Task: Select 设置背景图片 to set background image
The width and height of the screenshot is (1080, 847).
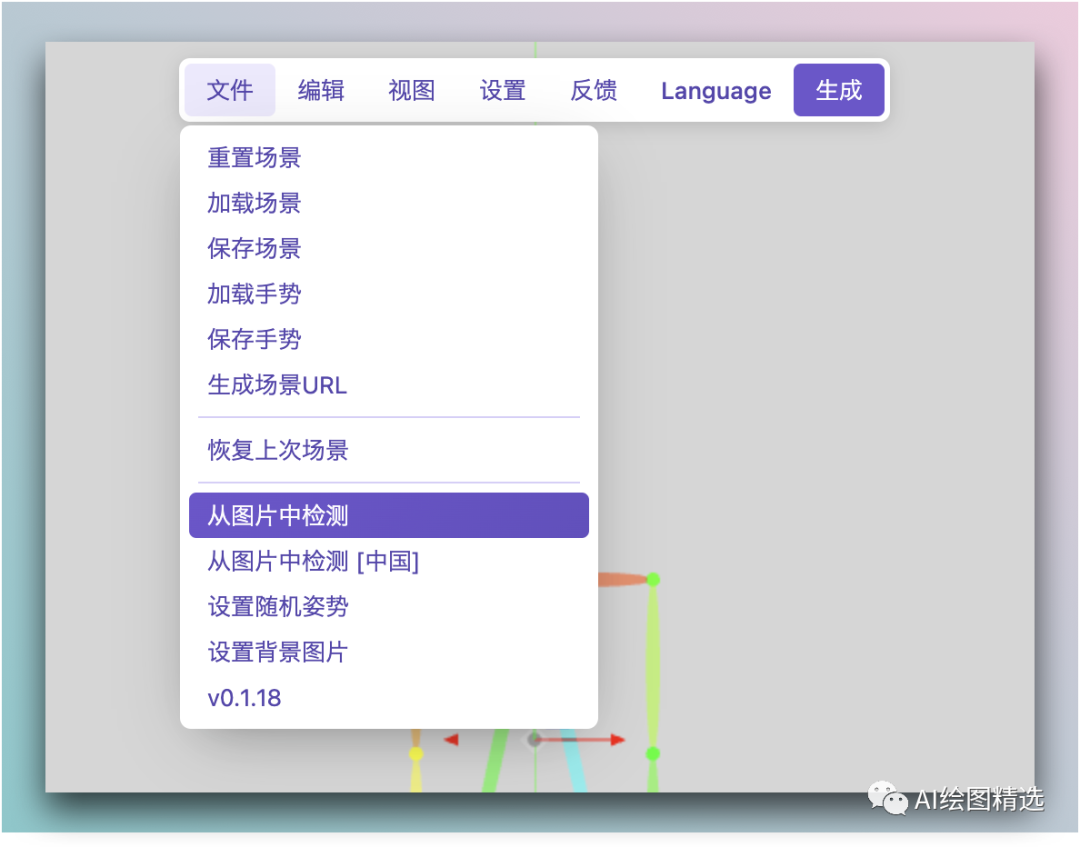Action: 276,652
